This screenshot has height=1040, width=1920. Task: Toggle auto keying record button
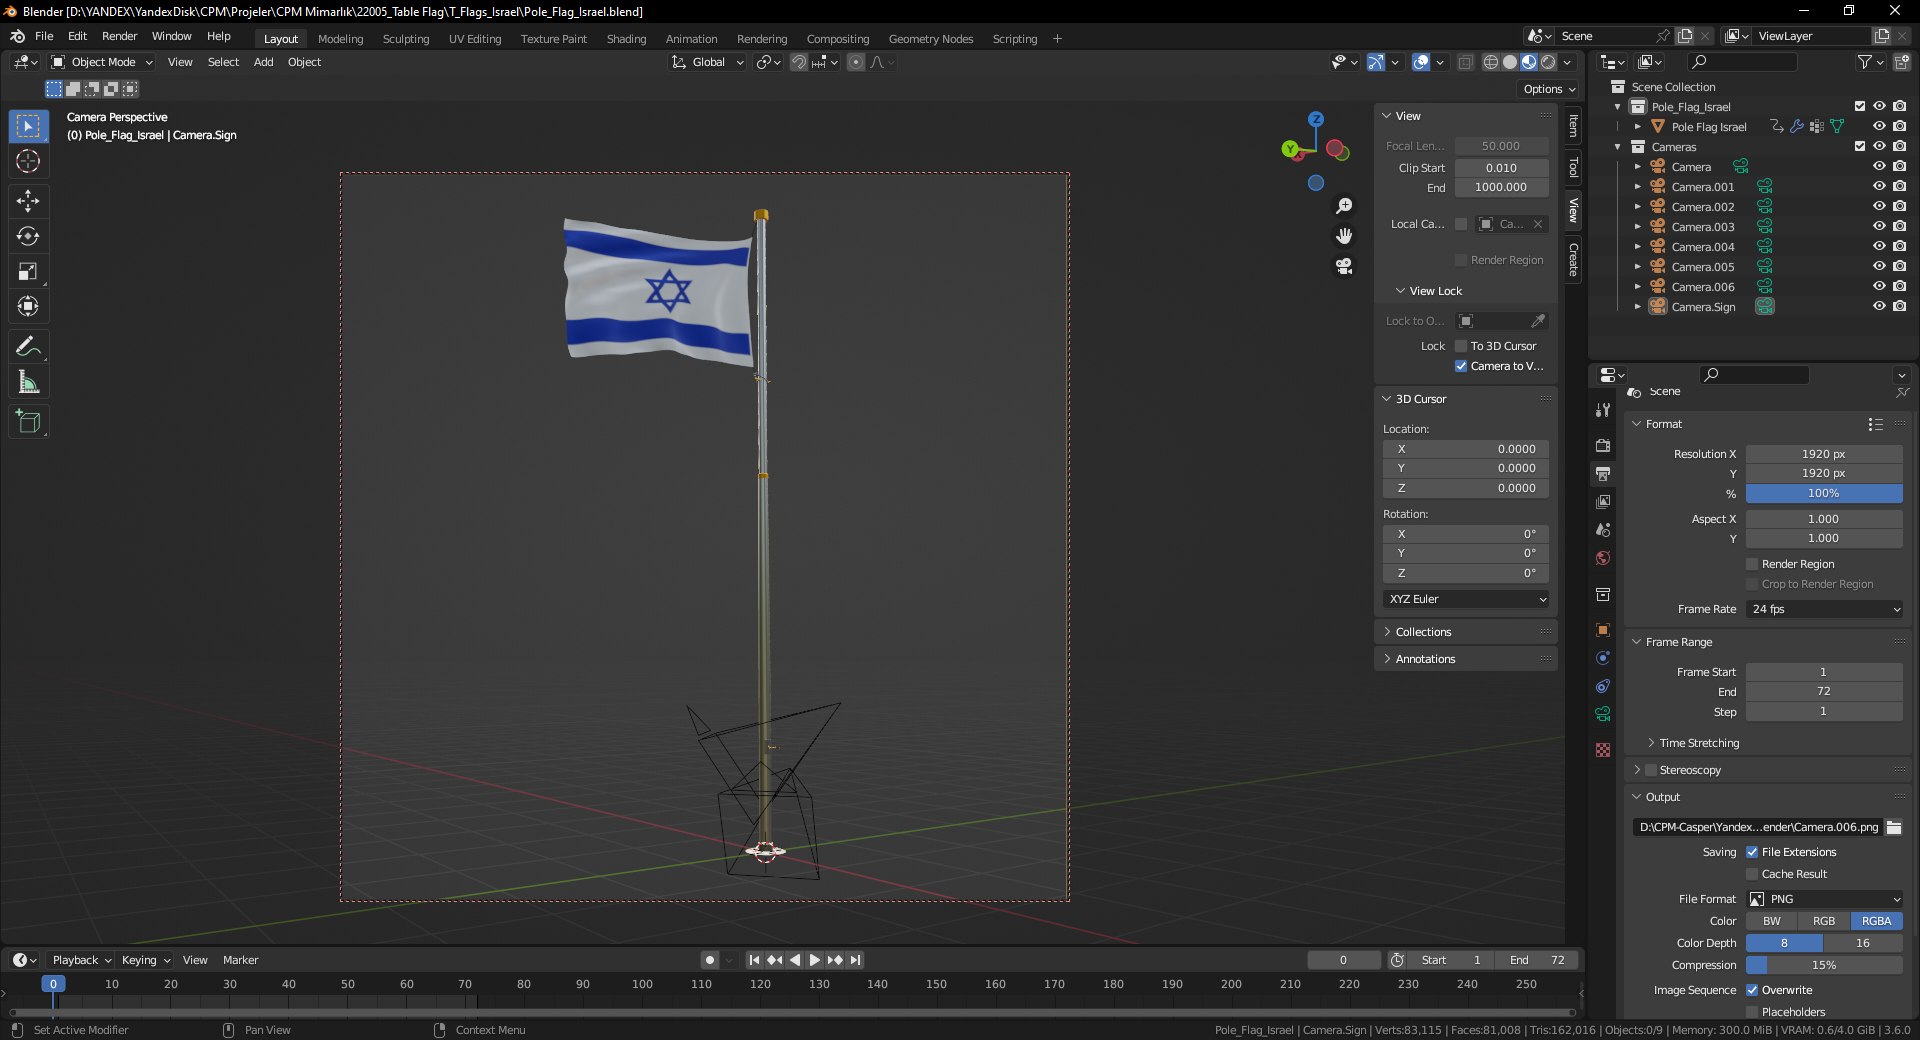click(710, 960)
